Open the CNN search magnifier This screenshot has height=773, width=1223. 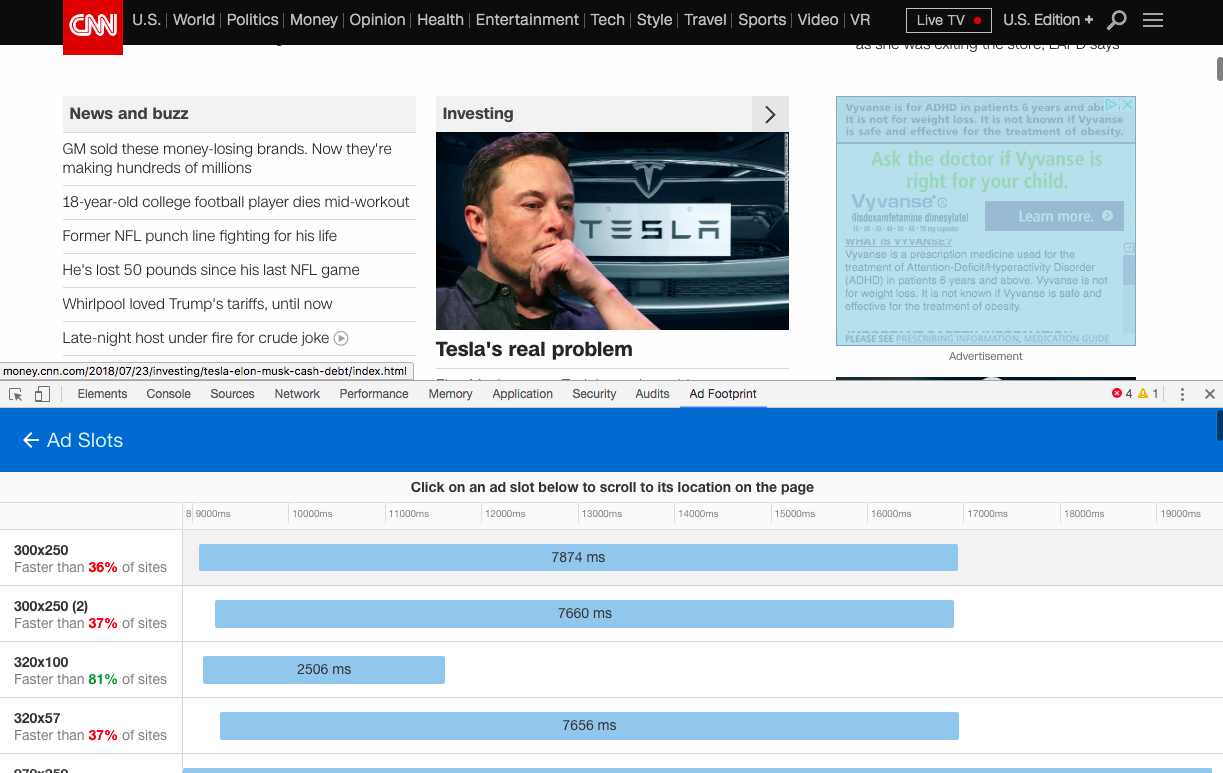(x=1117, y=20)
